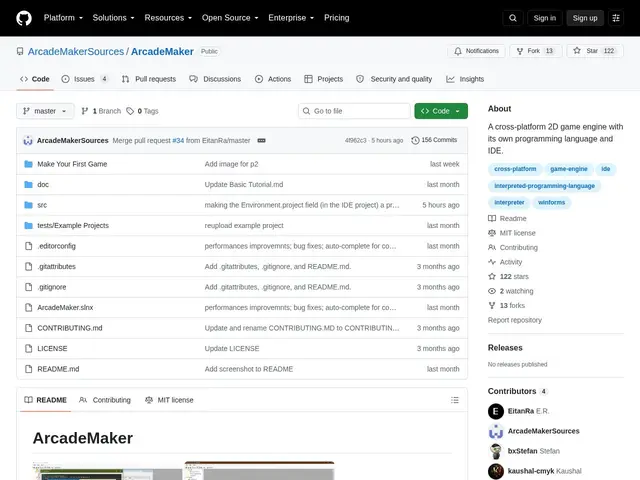
Task: Click the doc folder icon
Action: tap(28, 184)
